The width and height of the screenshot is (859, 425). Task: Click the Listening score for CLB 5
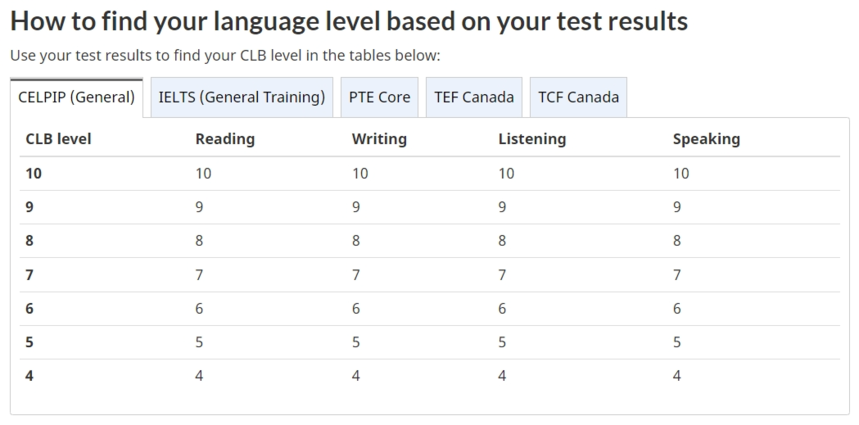(502, 343)
